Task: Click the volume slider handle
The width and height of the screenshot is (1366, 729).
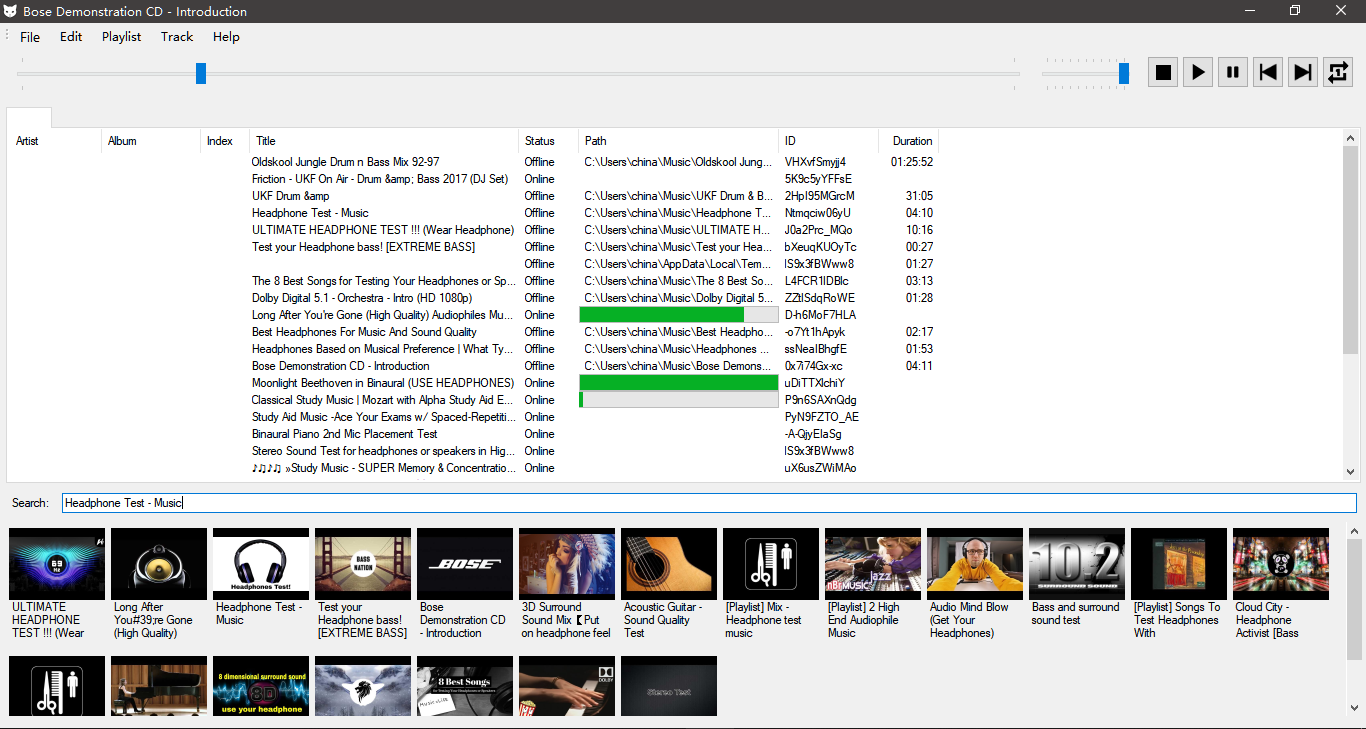Action: (1124, 73)
